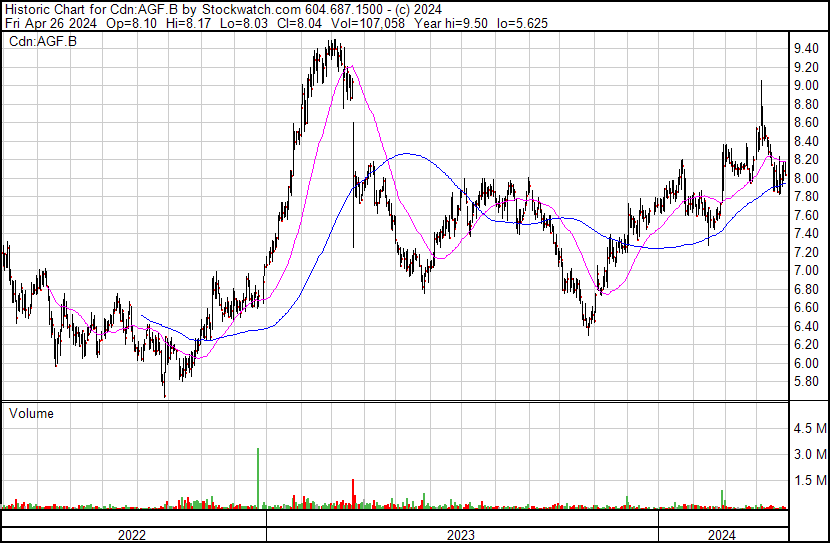The width and height of the screenshot is (830, 543).
Task: Click the close value "Cl=8.04"
Action: 299,23
